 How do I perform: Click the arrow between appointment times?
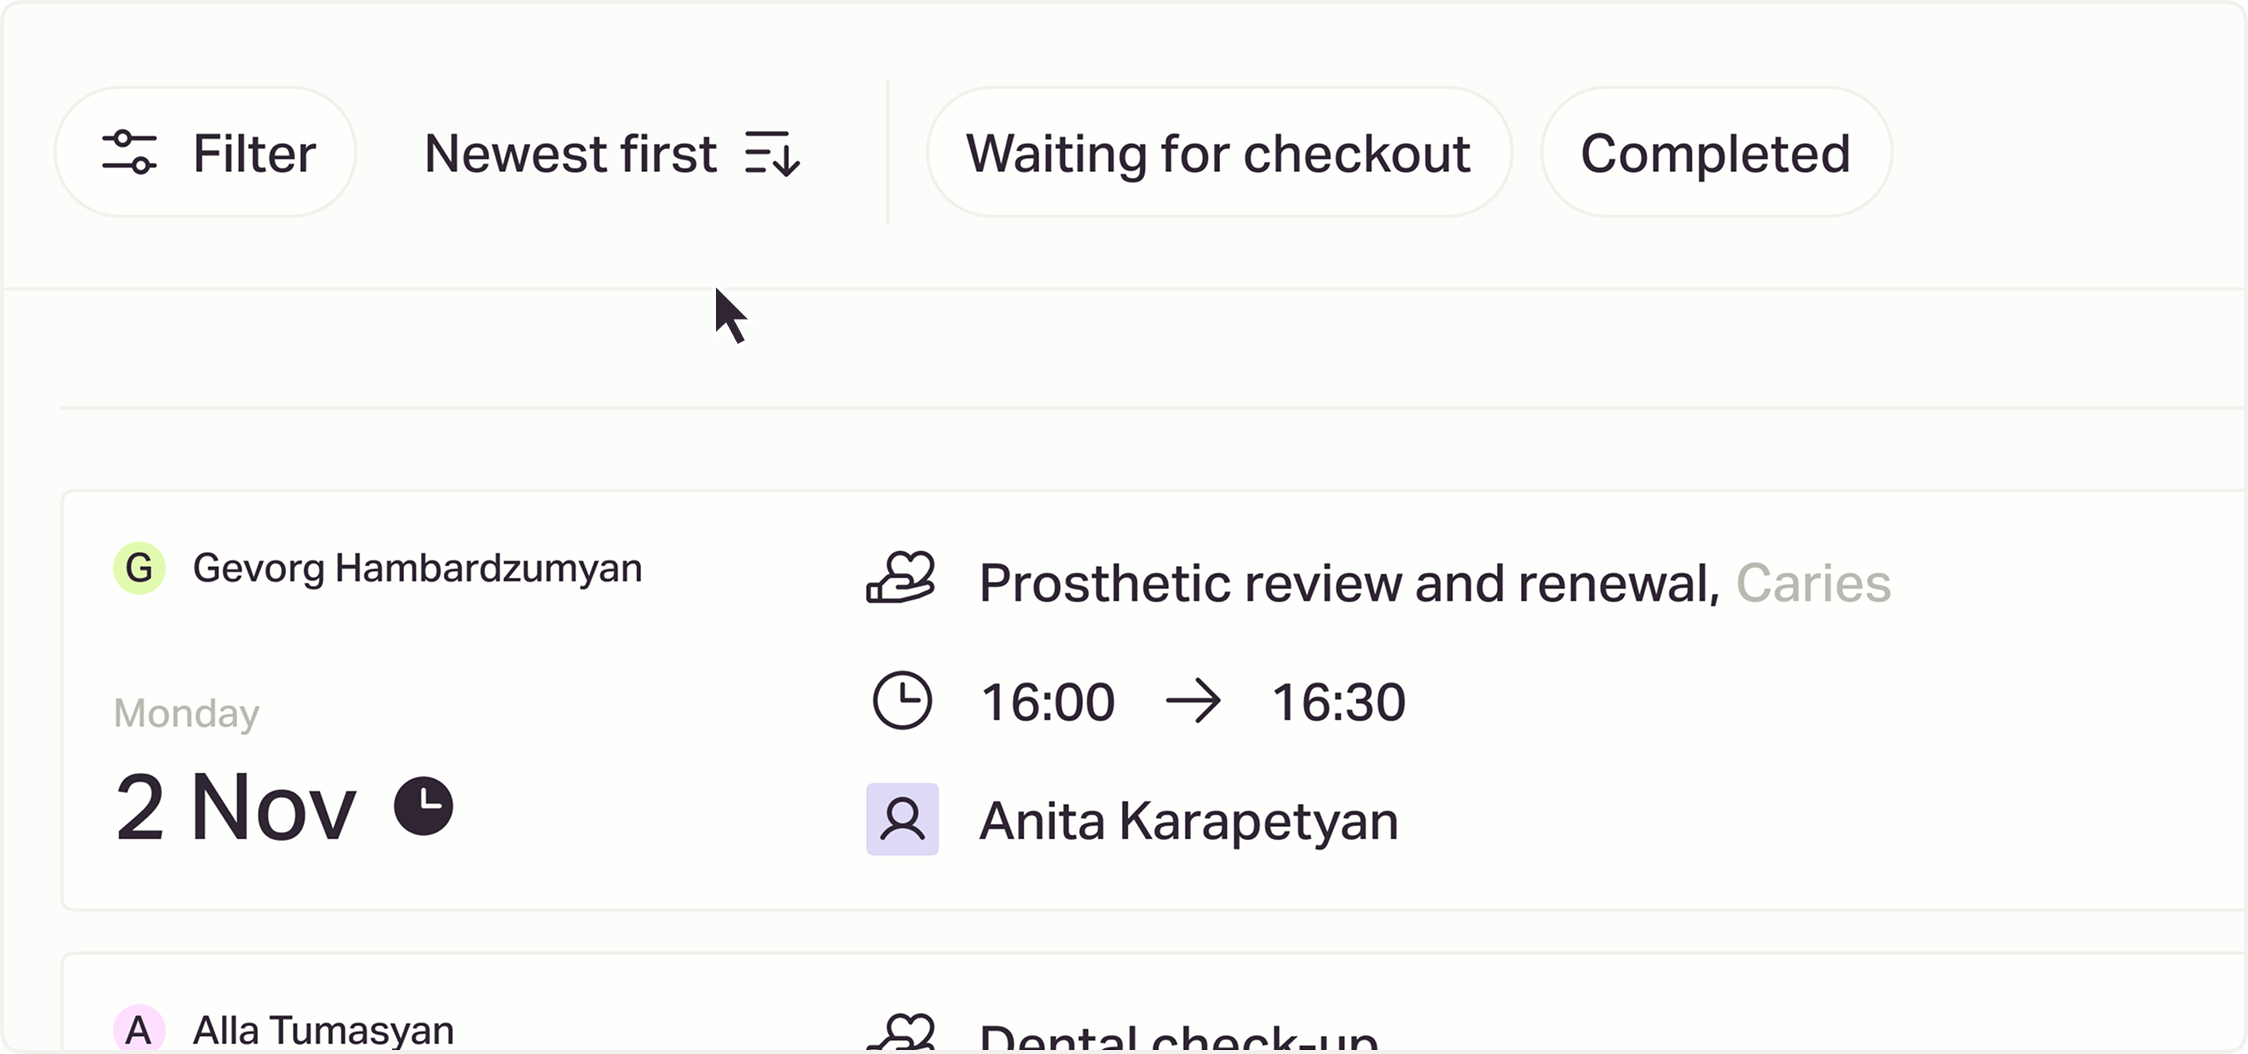coord(1193,701)
